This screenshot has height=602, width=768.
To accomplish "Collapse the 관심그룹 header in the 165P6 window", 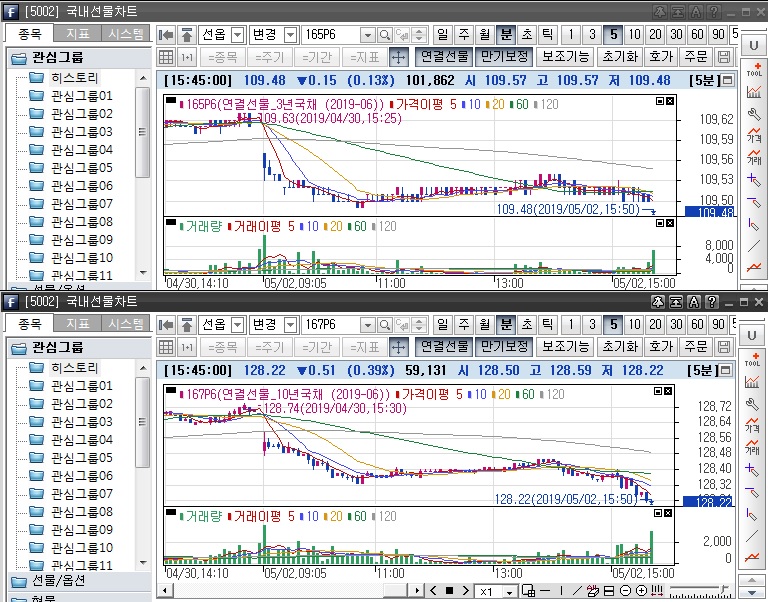I will [80, 58].
